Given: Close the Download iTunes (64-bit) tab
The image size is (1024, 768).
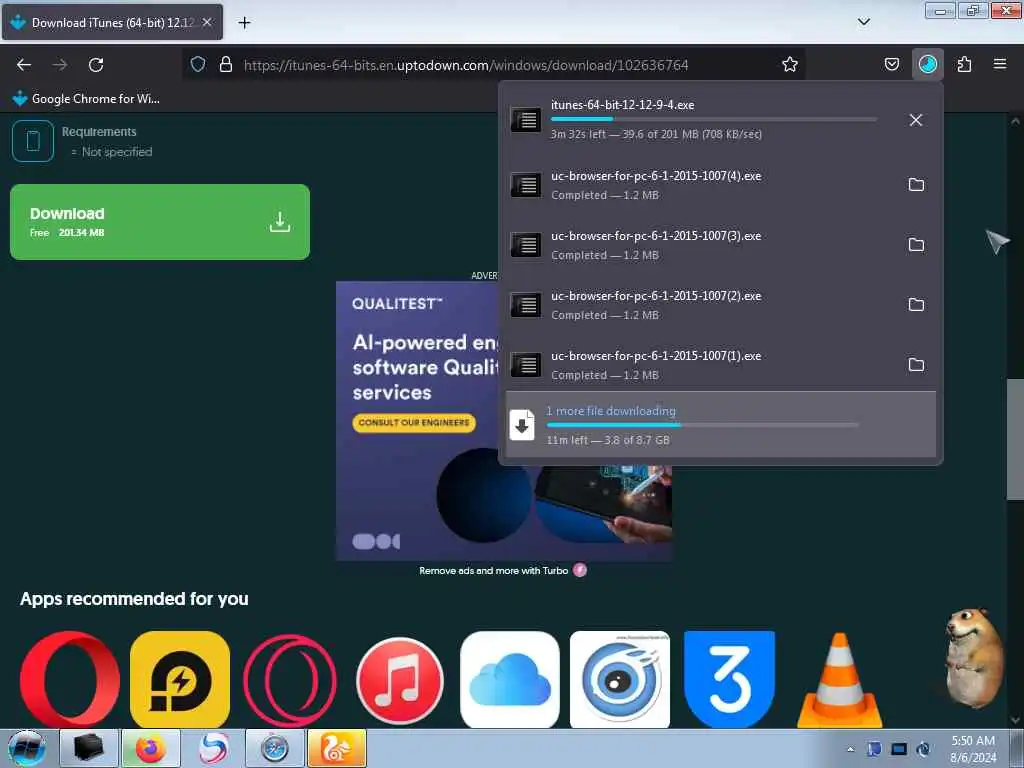Looking at the screenshot, I should 206,23.
